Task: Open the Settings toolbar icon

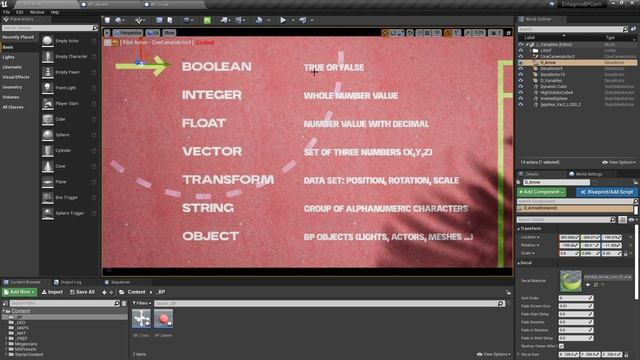Action: pyautogui.click(x=187, y=20)
